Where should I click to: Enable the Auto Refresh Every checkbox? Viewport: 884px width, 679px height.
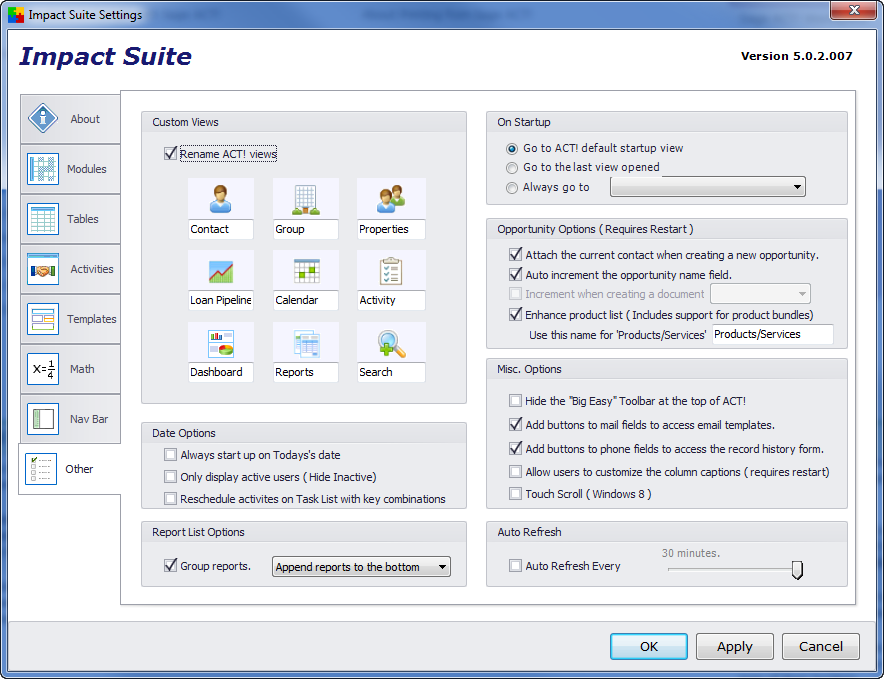[515, 565]
